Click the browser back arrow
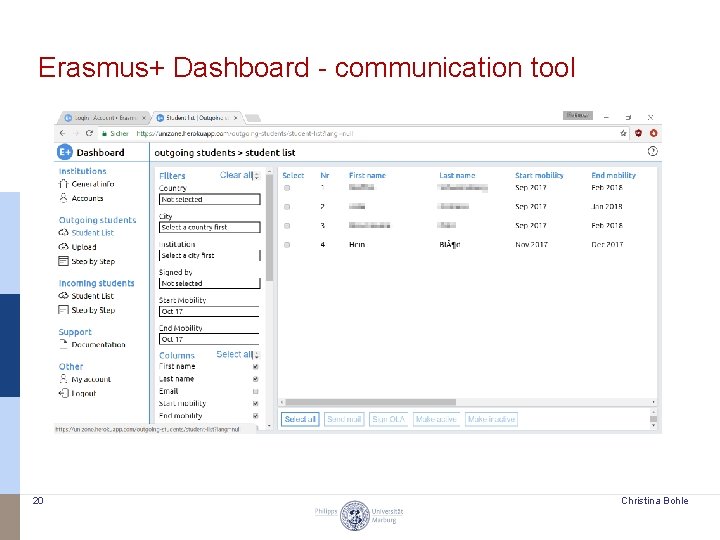720x540 pixels. coord(62,133)
